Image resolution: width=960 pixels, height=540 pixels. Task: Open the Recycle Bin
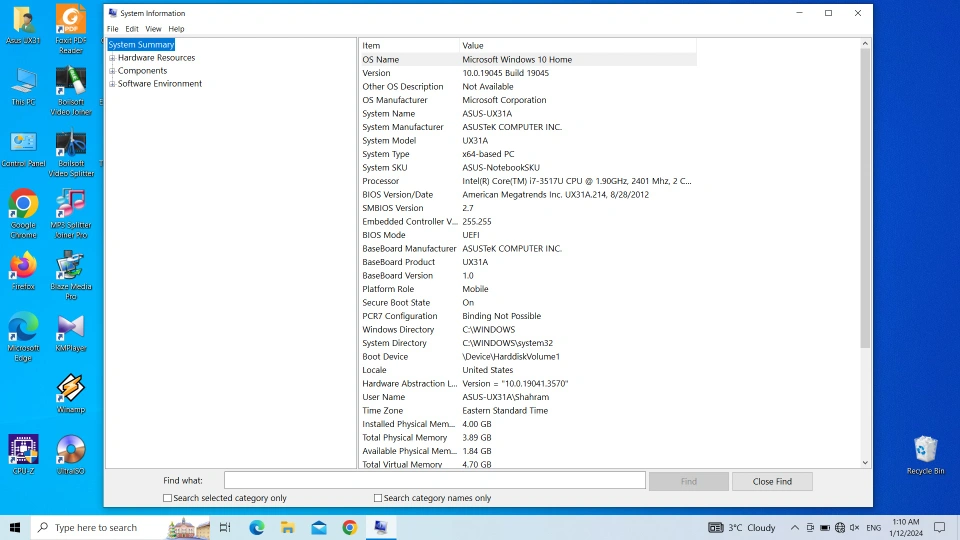click(925, 455)
